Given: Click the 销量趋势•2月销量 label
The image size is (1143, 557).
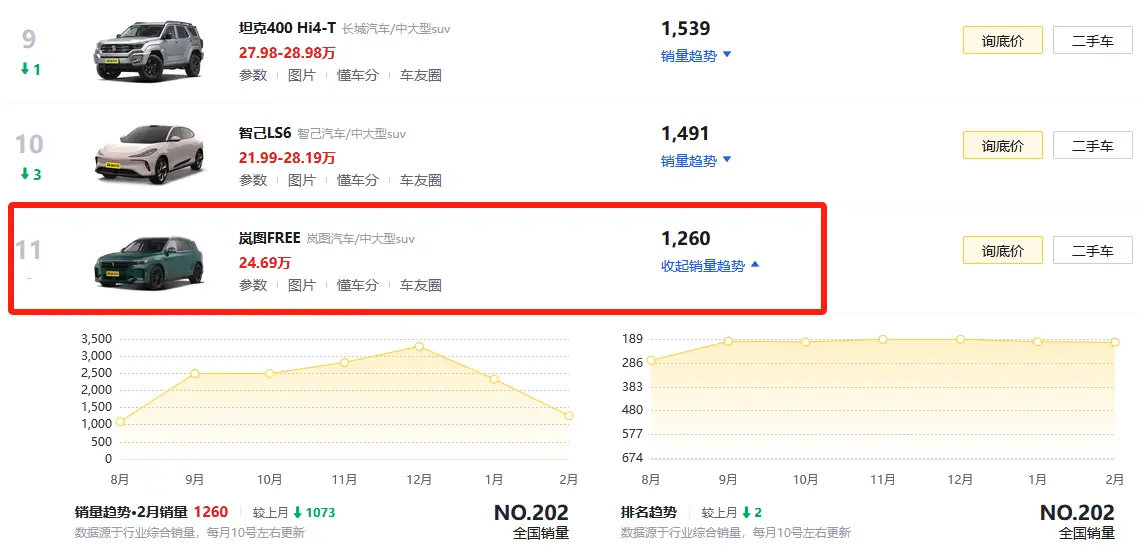Looking at the screenshot, I should click(131, 513).
